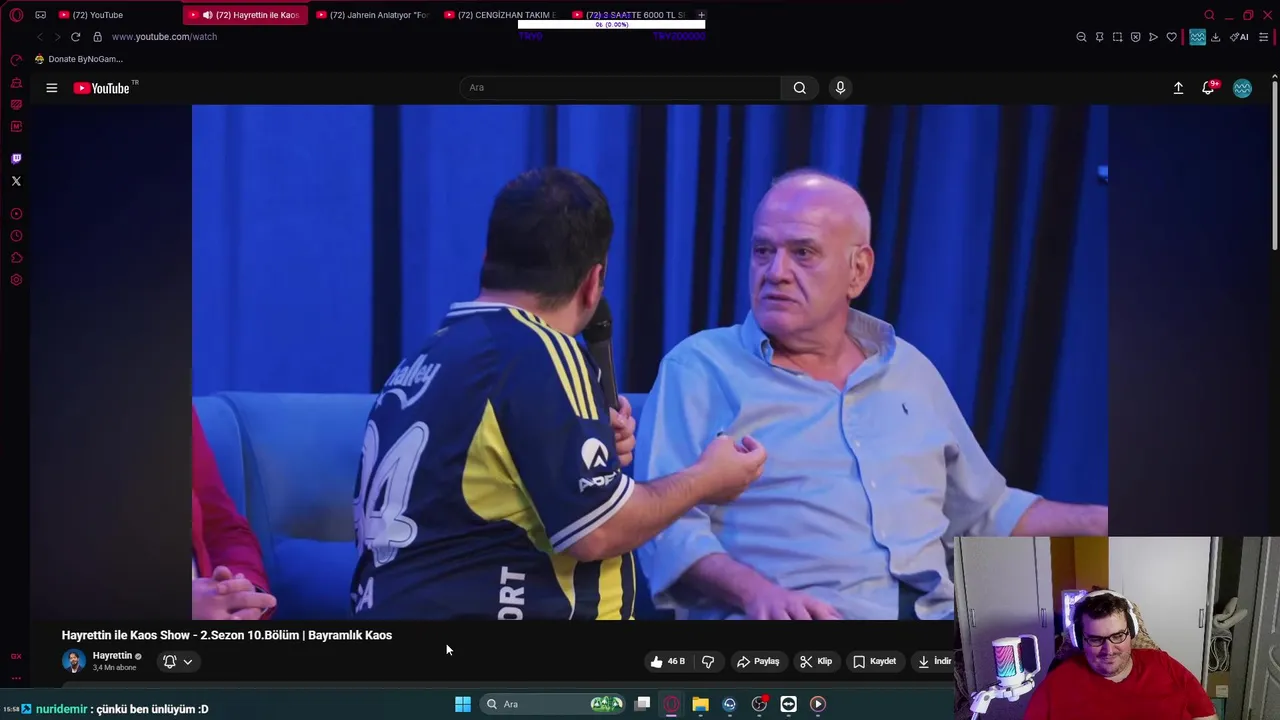The image size is (1280, 720).
Task: Click the YouTube upload arrow icon
Action: pyautogui.click(x=1178, y=88)
